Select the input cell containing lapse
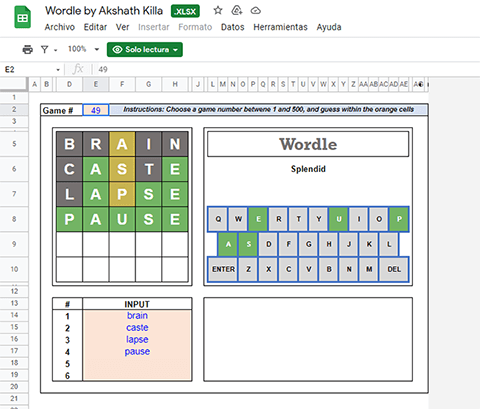480x409 pixels. [137, 339]
